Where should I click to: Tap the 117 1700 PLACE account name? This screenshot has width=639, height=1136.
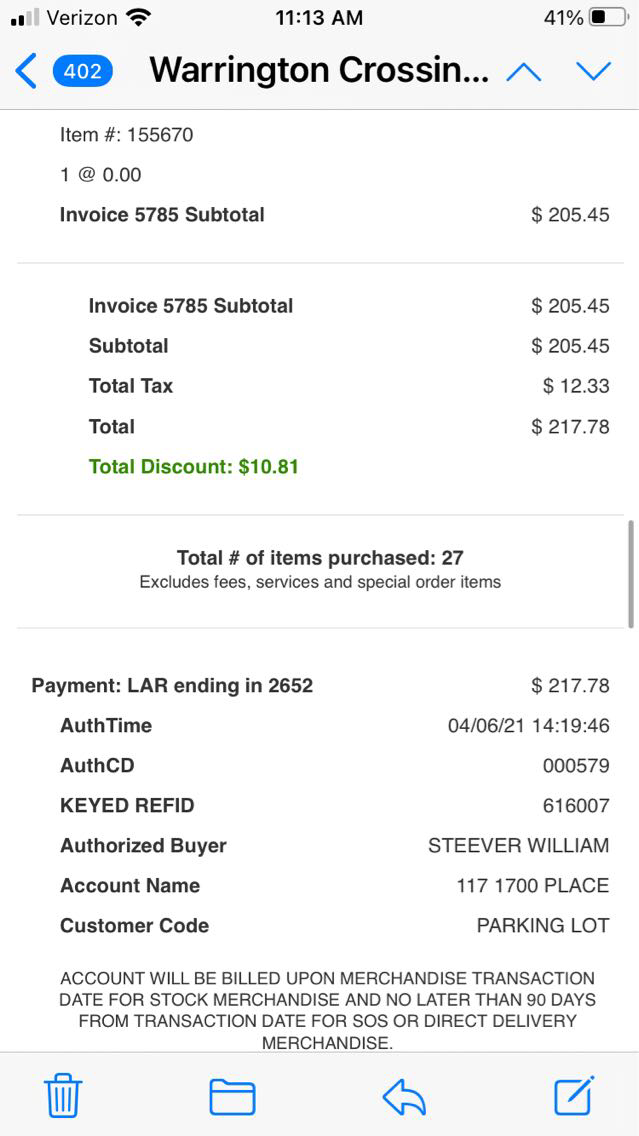(532, 886)
